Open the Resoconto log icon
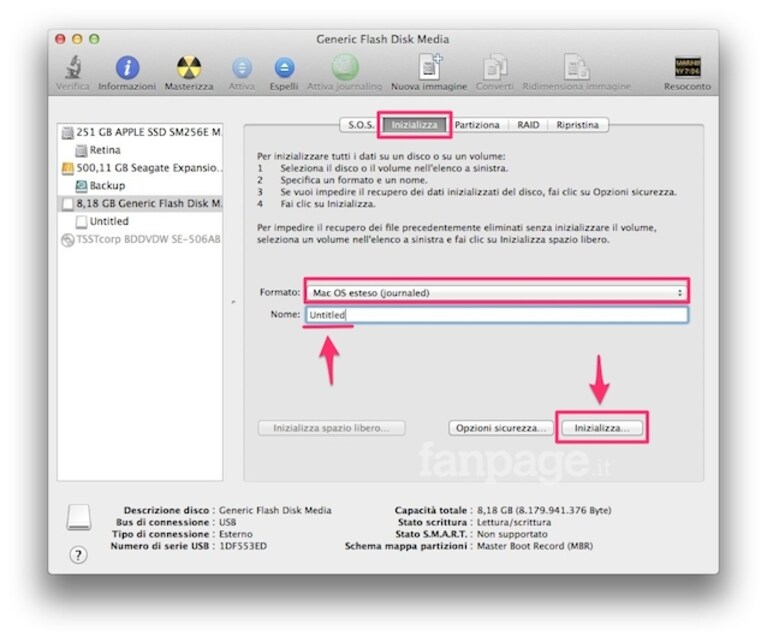This screenshot has height=641, width=767. (687, 67)
